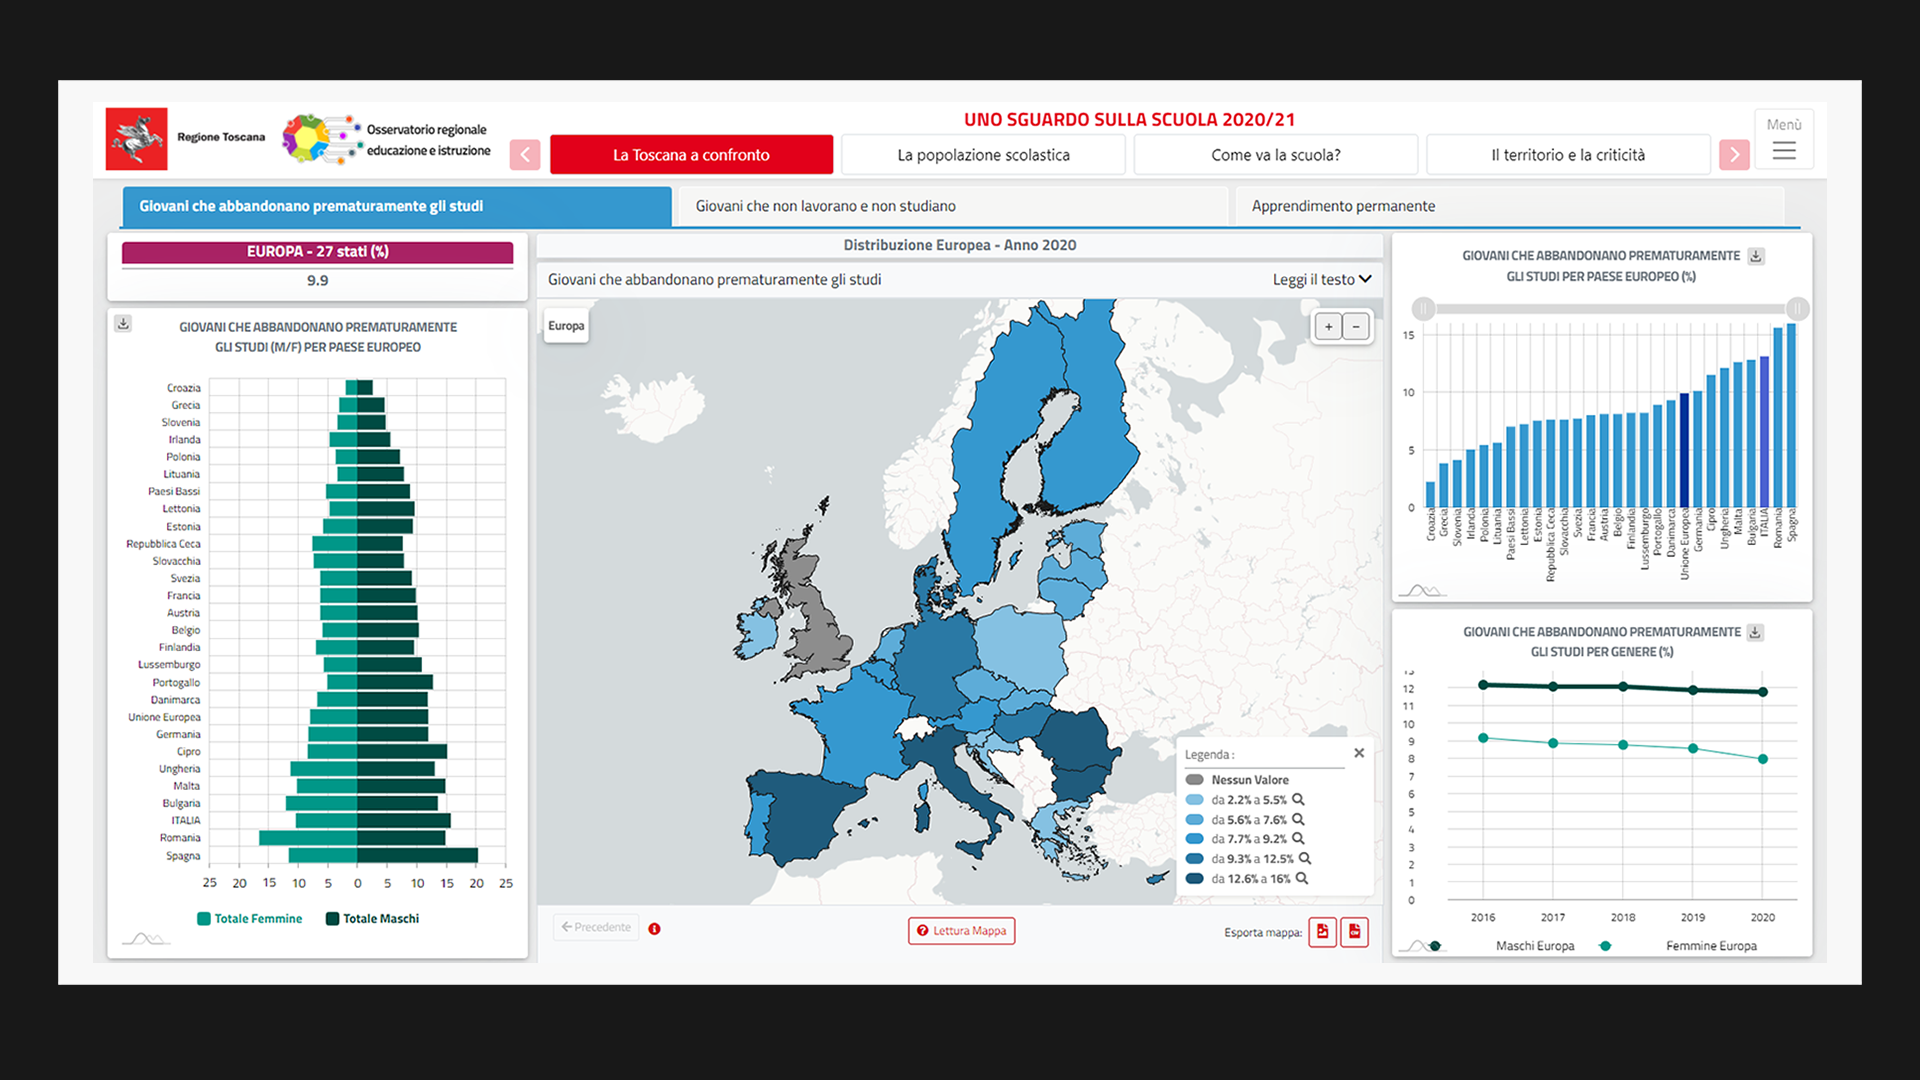Open the Menù hamburger icon
1920x1080 pixels.
click(x=1784, y=151)
